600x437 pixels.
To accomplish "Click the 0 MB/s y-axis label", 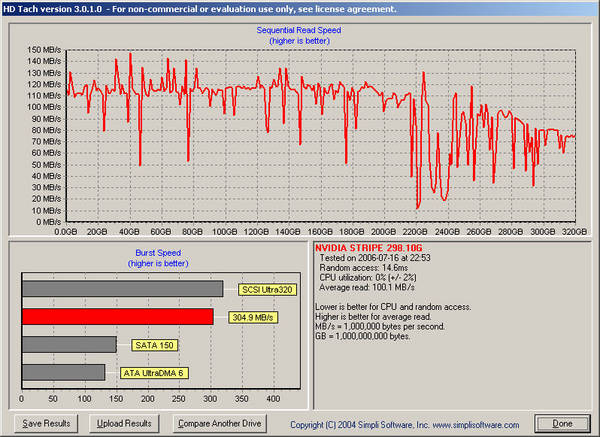I will pos(48,222).
